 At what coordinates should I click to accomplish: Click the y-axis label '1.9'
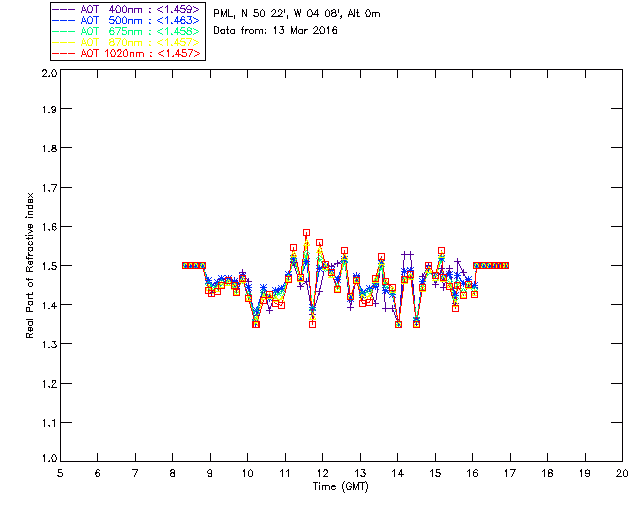click(49, 109)
